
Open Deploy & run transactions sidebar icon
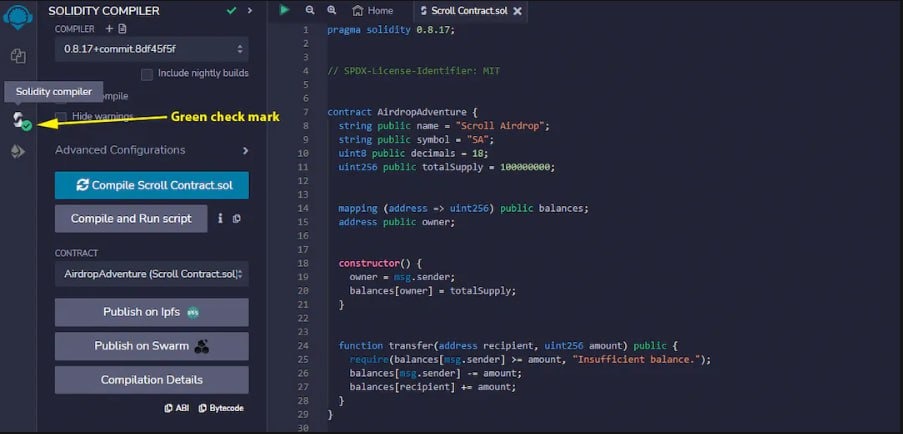[18, 151]
